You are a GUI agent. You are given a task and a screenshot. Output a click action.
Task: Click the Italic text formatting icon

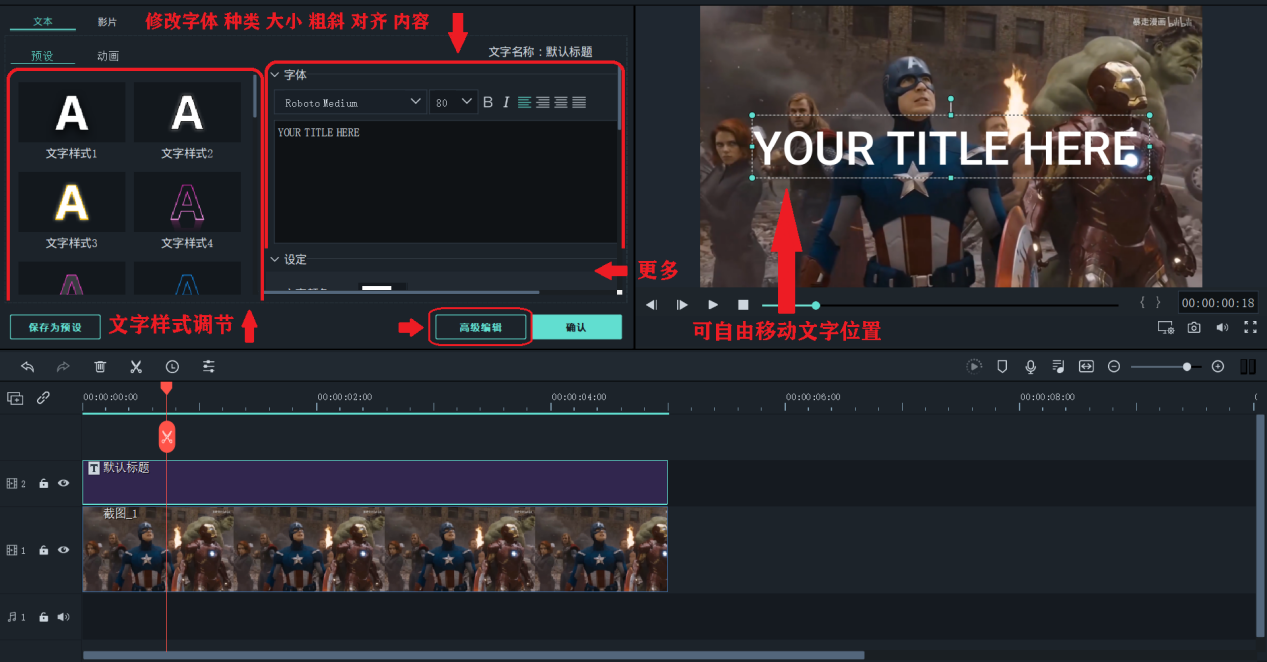pos(506,102)
